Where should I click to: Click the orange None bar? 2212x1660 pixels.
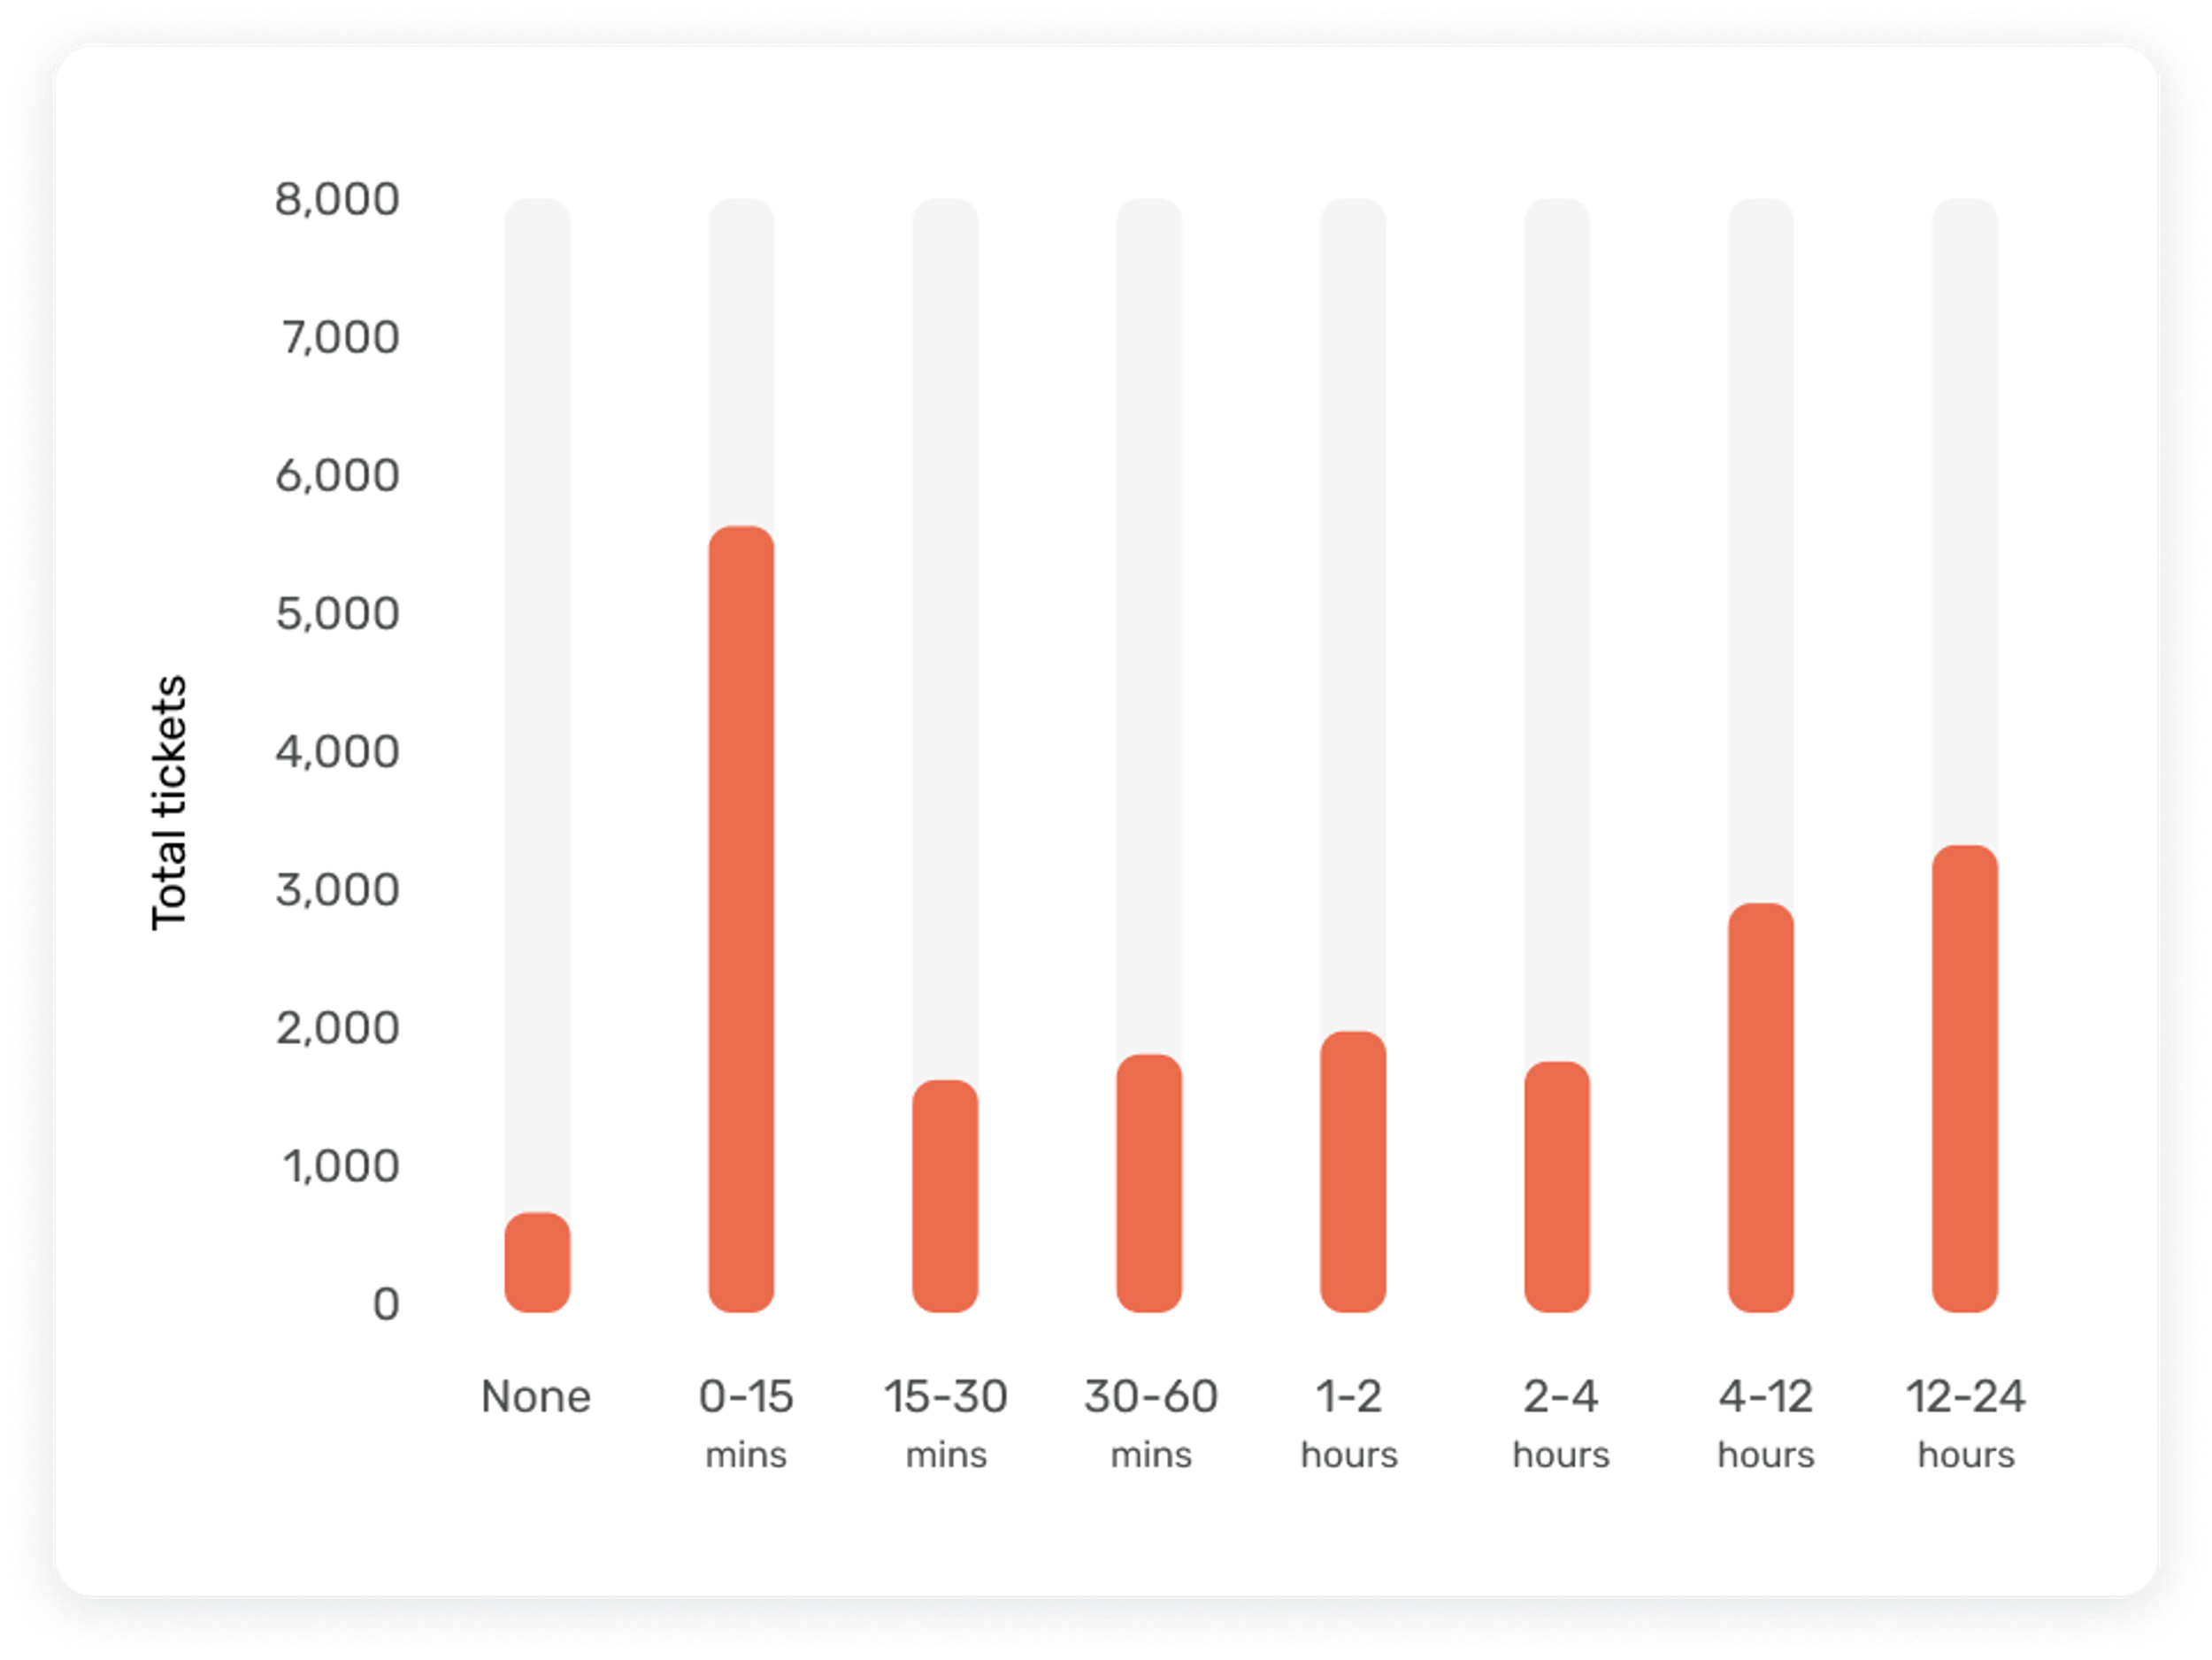click(537, 1262)
